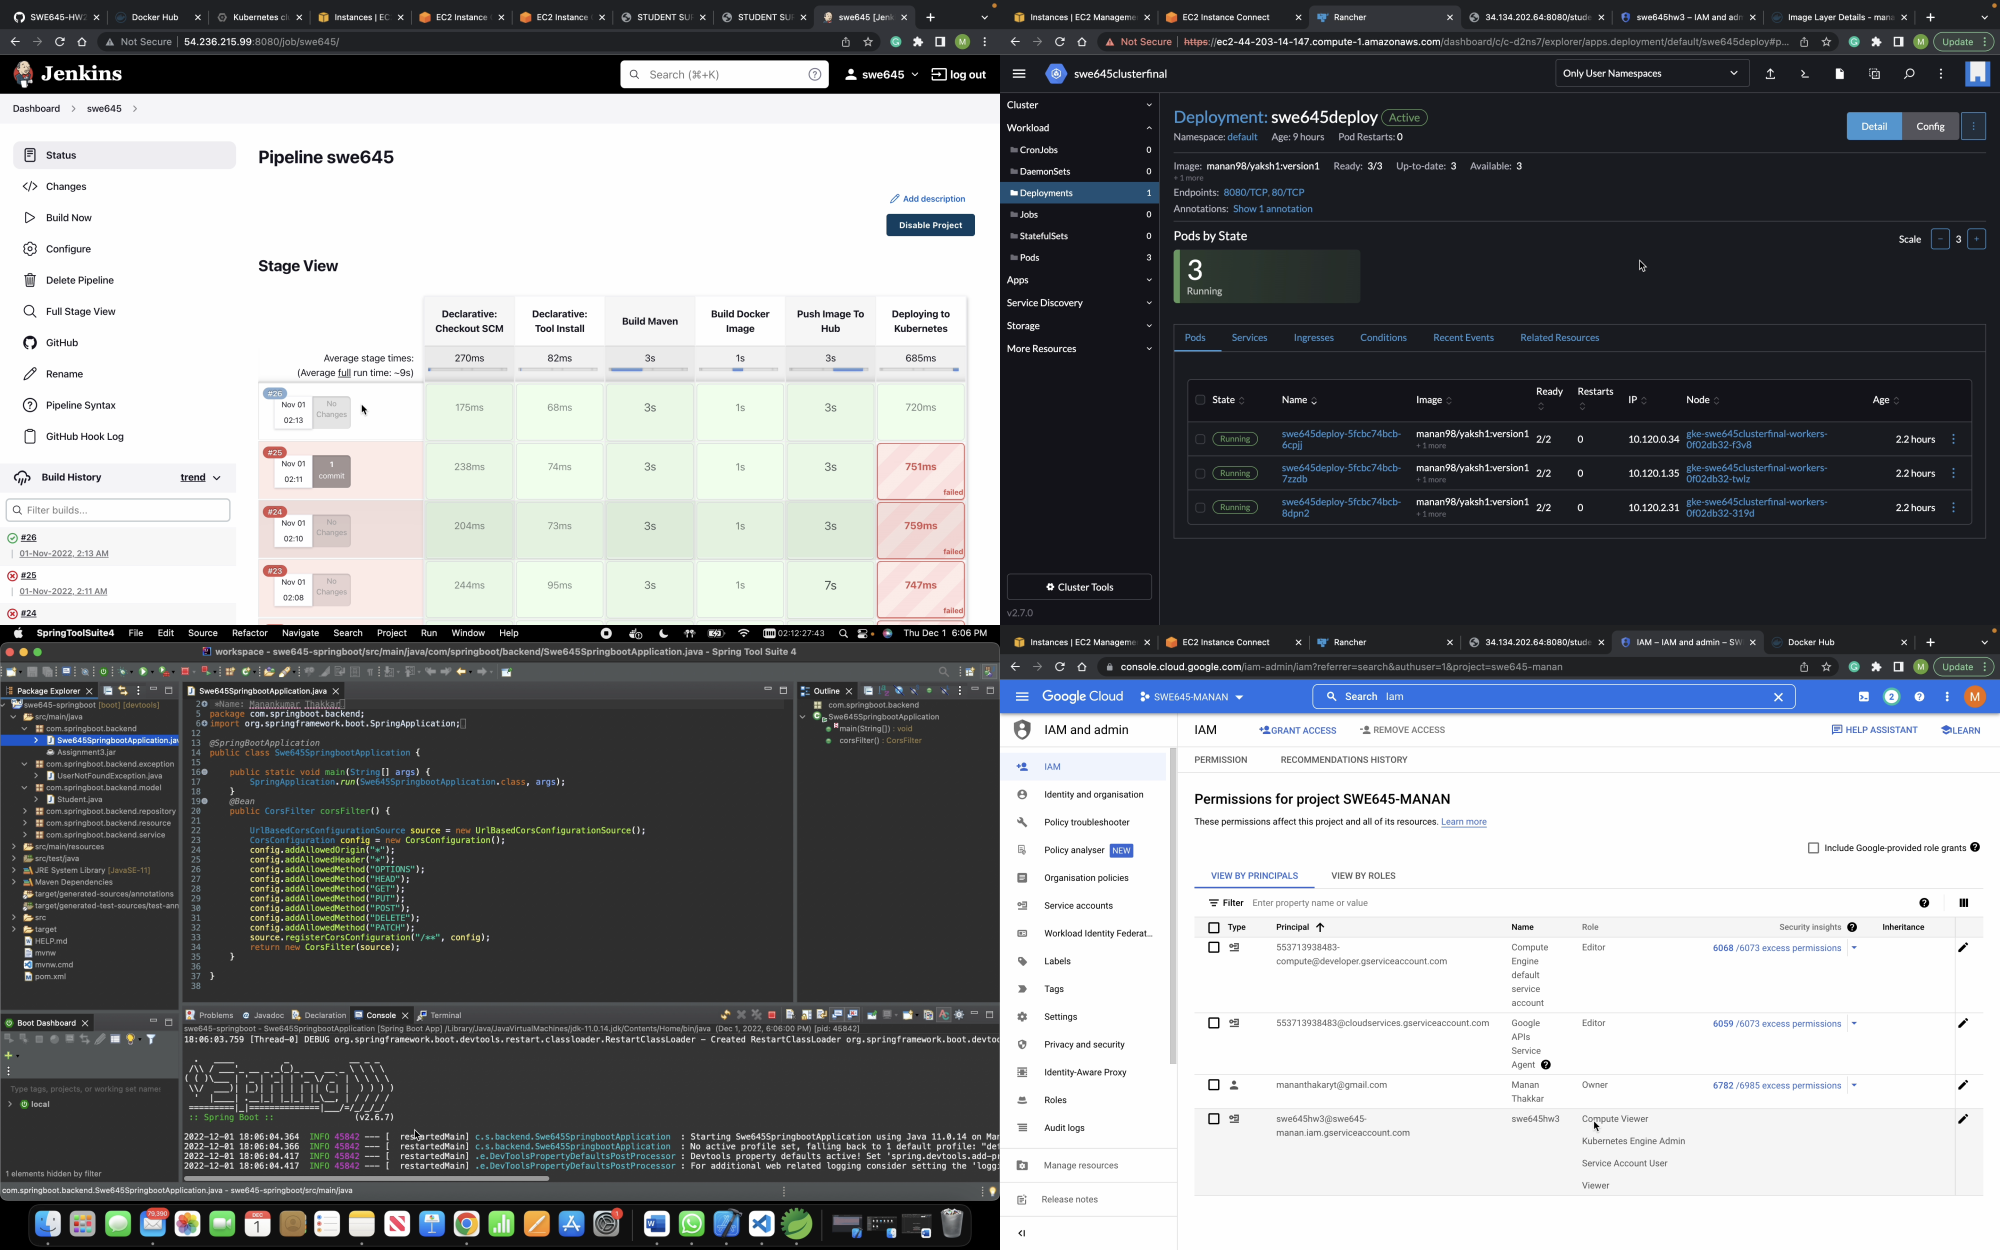The height and width of the screenshot is (1250, 2000).
Task: Open Google Cloud help question icon
Action: click(1919, 697)
